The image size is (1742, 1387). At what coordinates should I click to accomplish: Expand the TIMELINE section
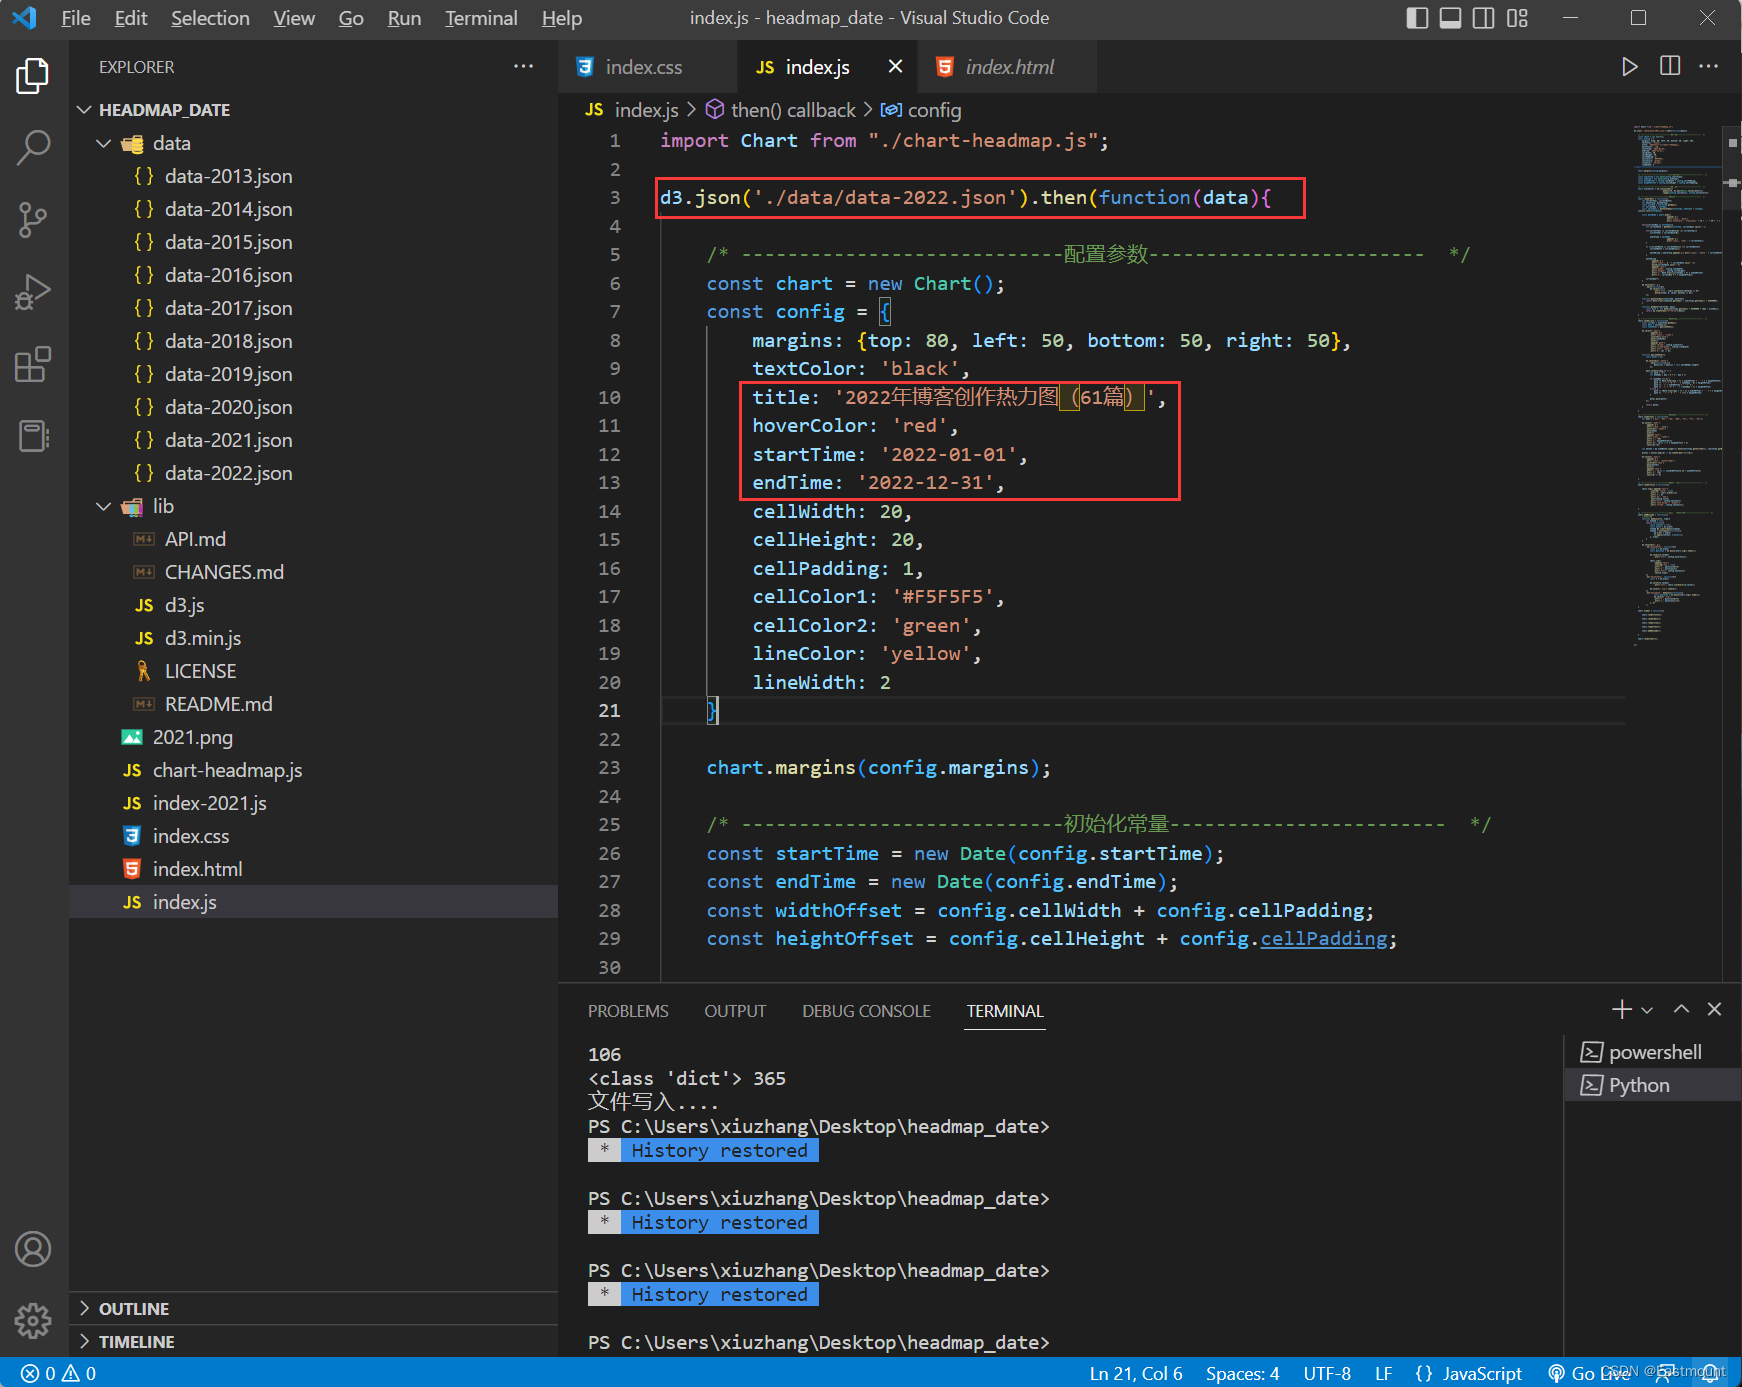click(x=313, y=1341)
